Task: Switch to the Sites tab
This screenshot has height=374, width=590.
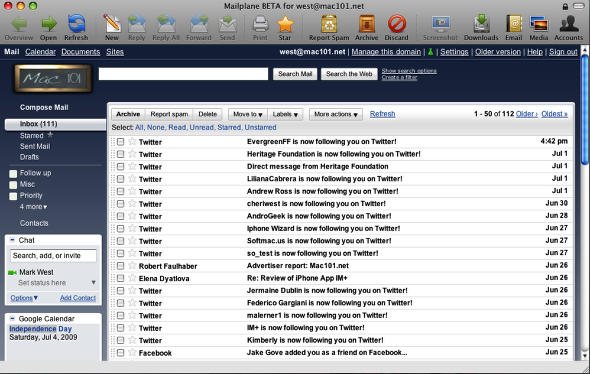Action: point(115,52)
